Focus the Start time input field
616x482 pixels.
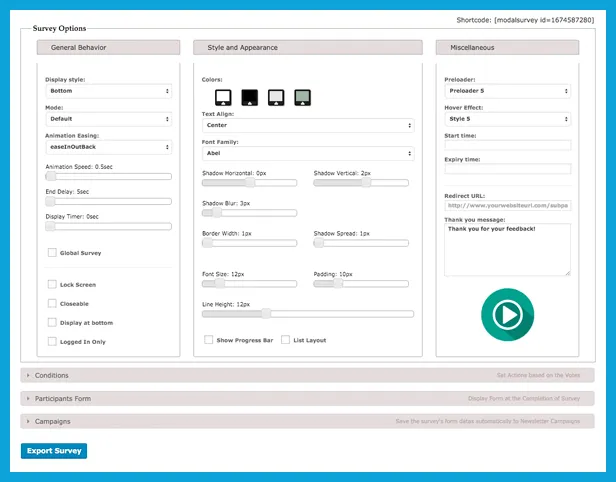pos(508,145)
